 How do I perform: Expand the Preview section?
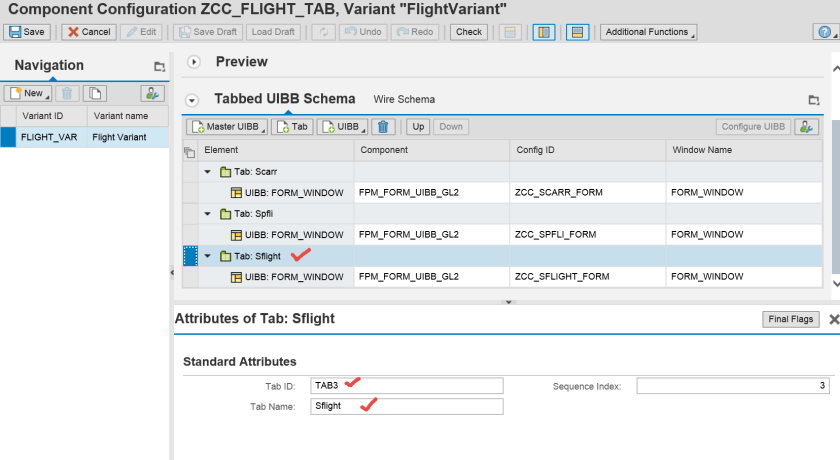point(194,62)
